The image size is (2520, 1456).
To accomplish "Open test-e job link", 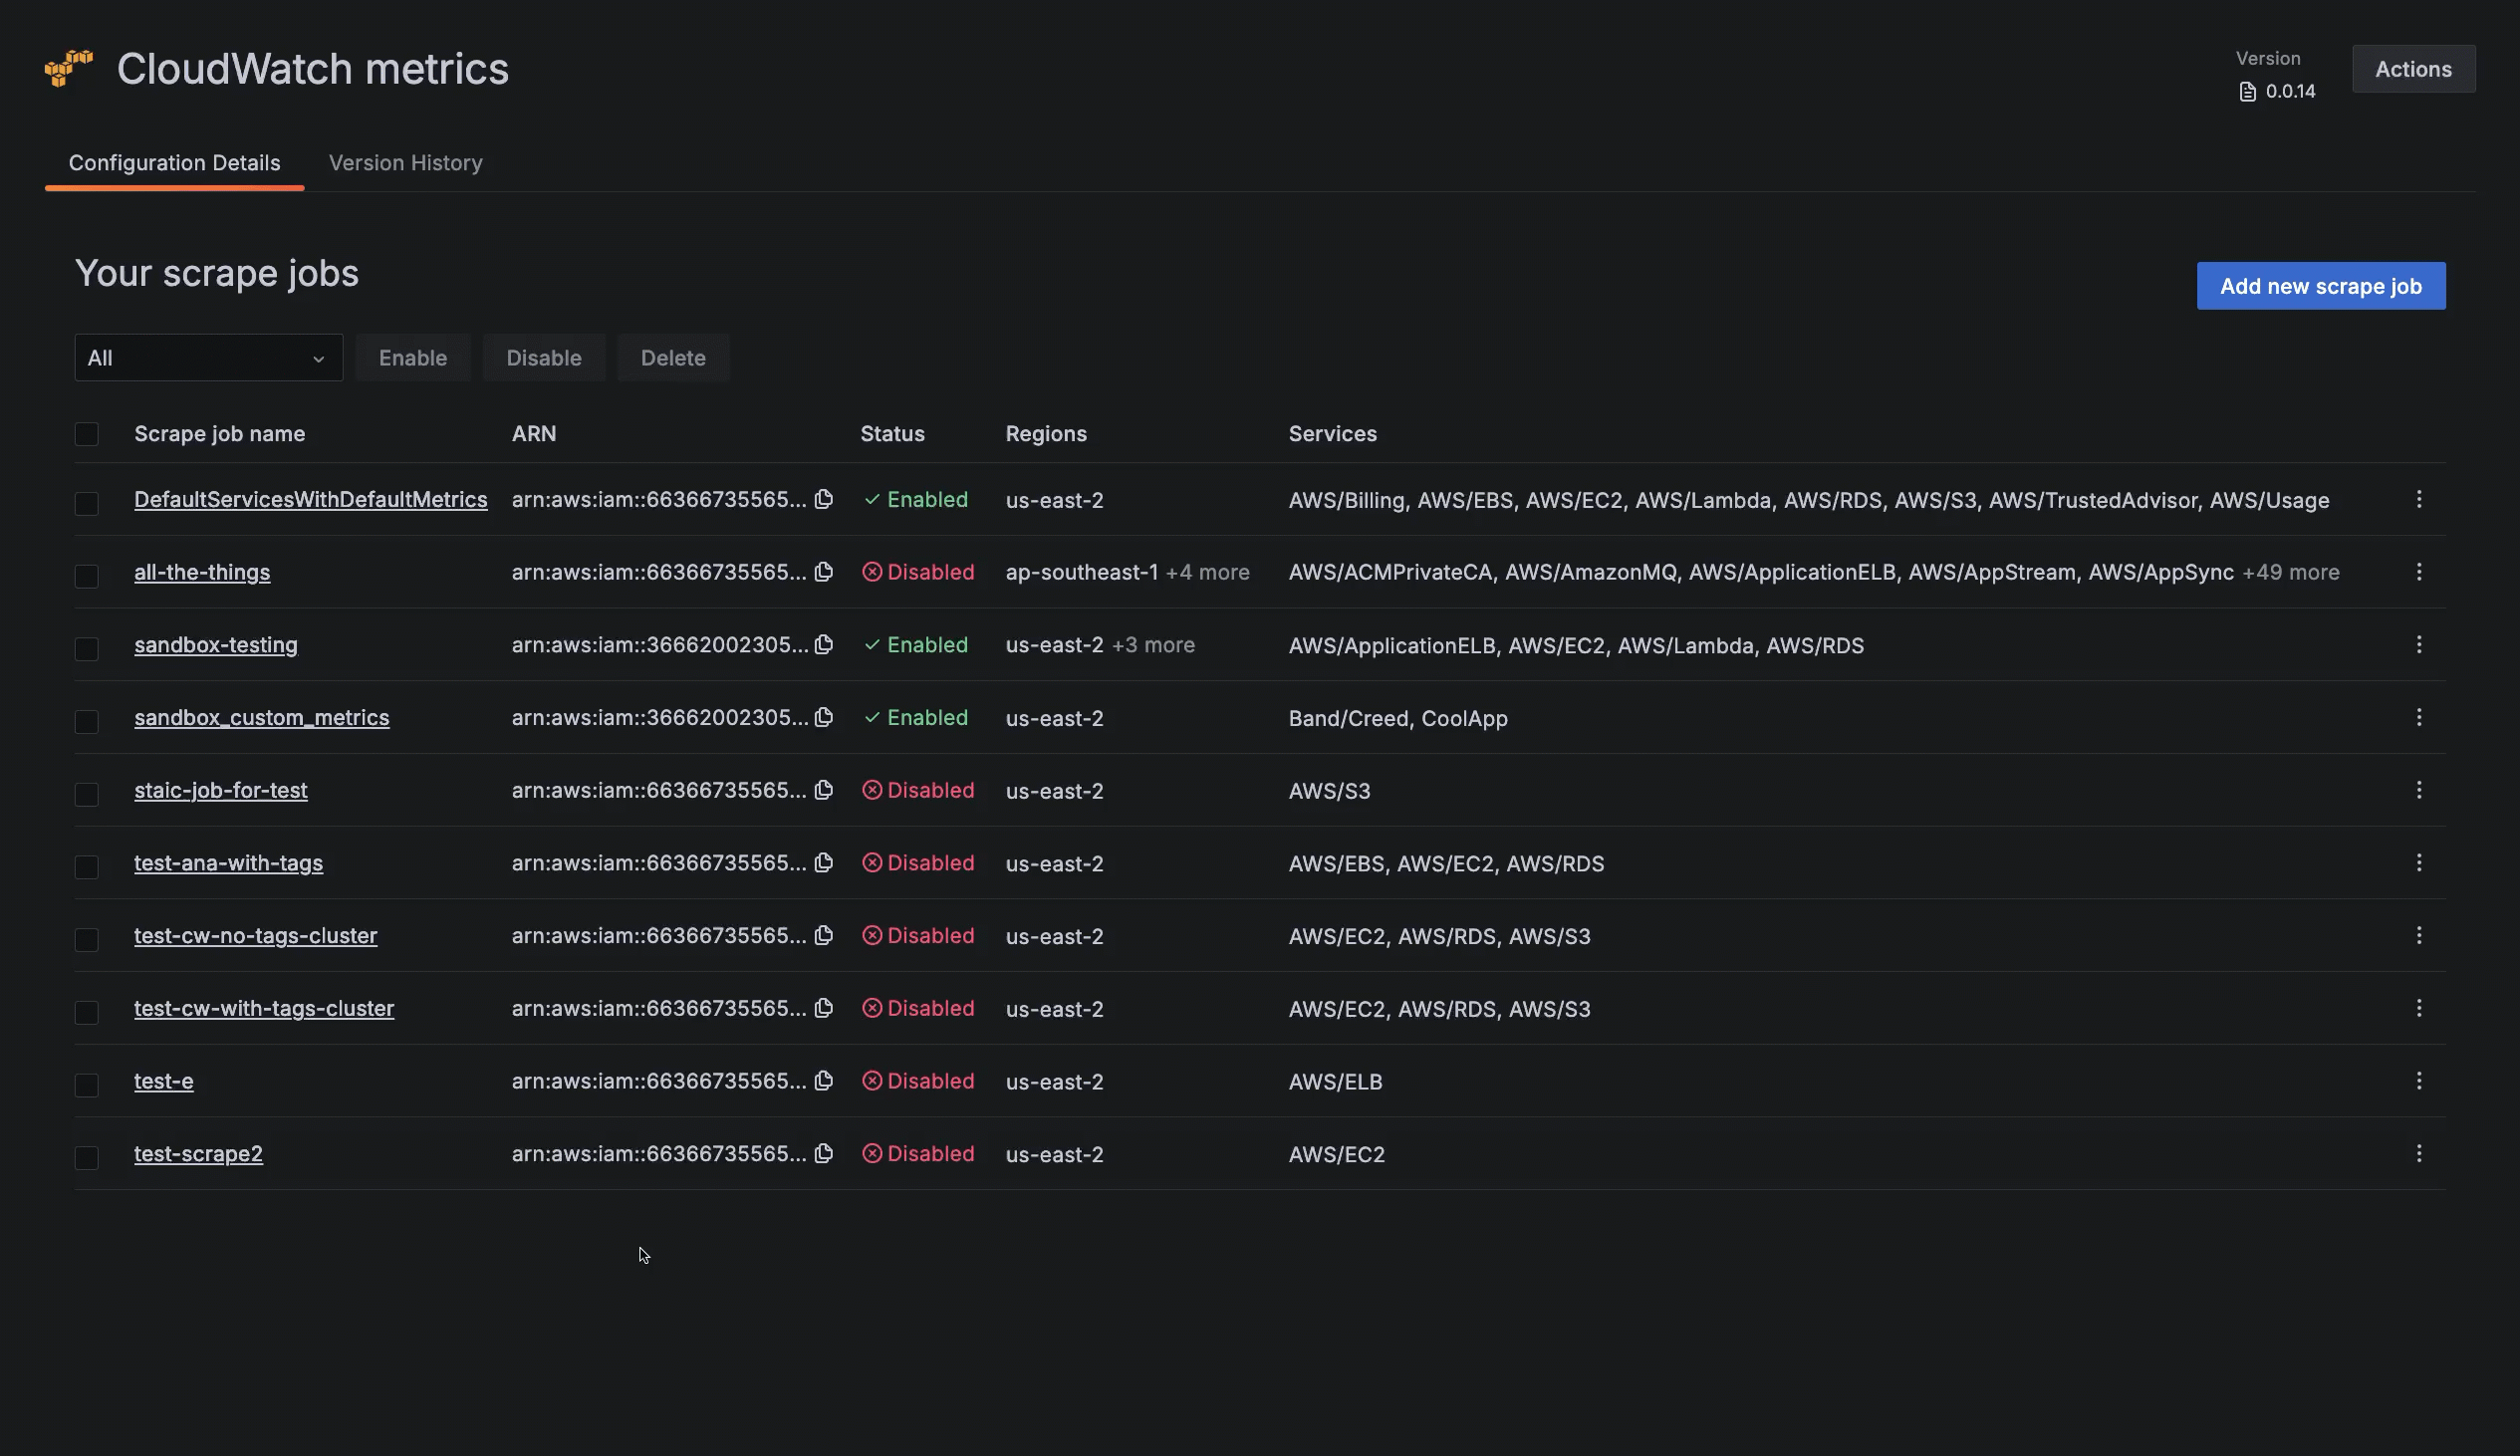I will (x=164, y=1081).
